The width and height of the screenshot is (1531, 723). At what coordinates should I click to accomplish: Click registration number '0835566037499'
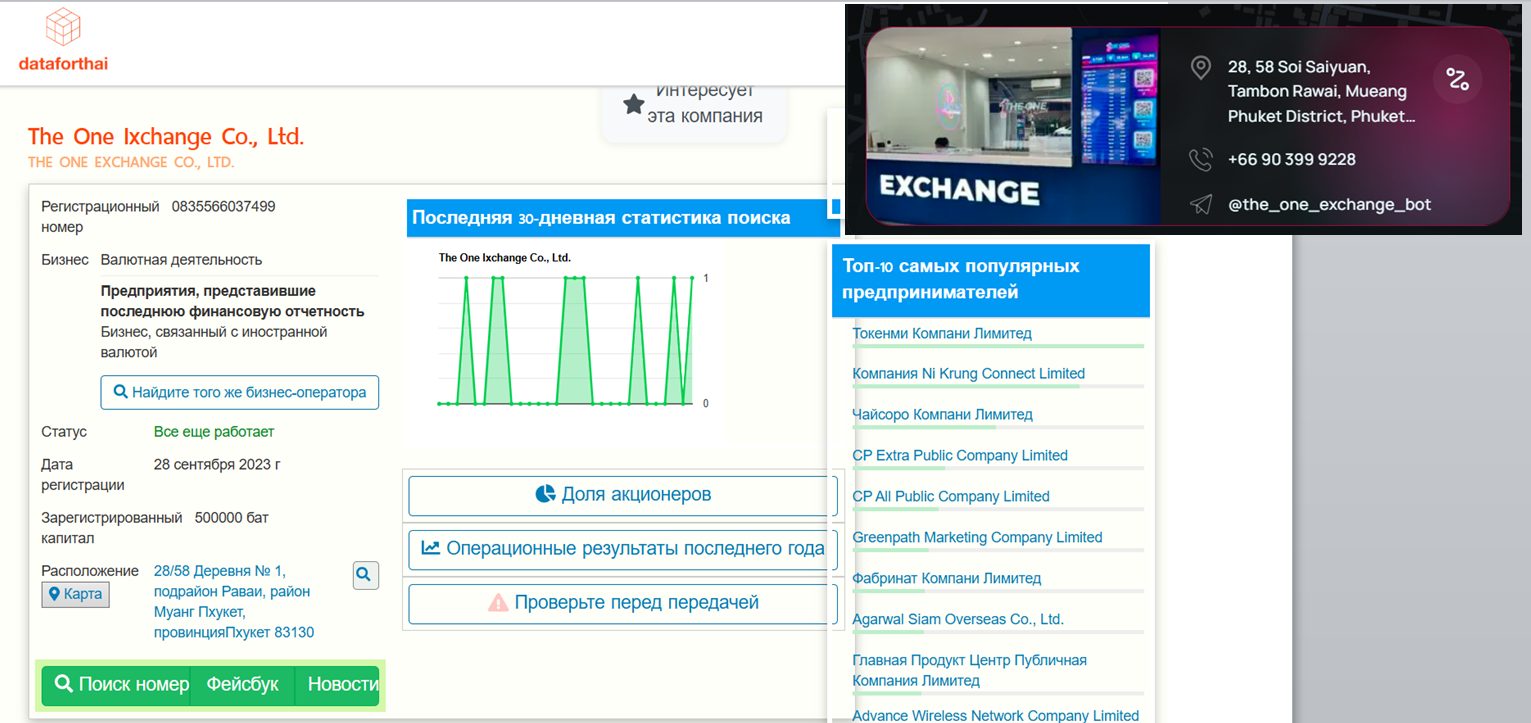coord(224,207)
